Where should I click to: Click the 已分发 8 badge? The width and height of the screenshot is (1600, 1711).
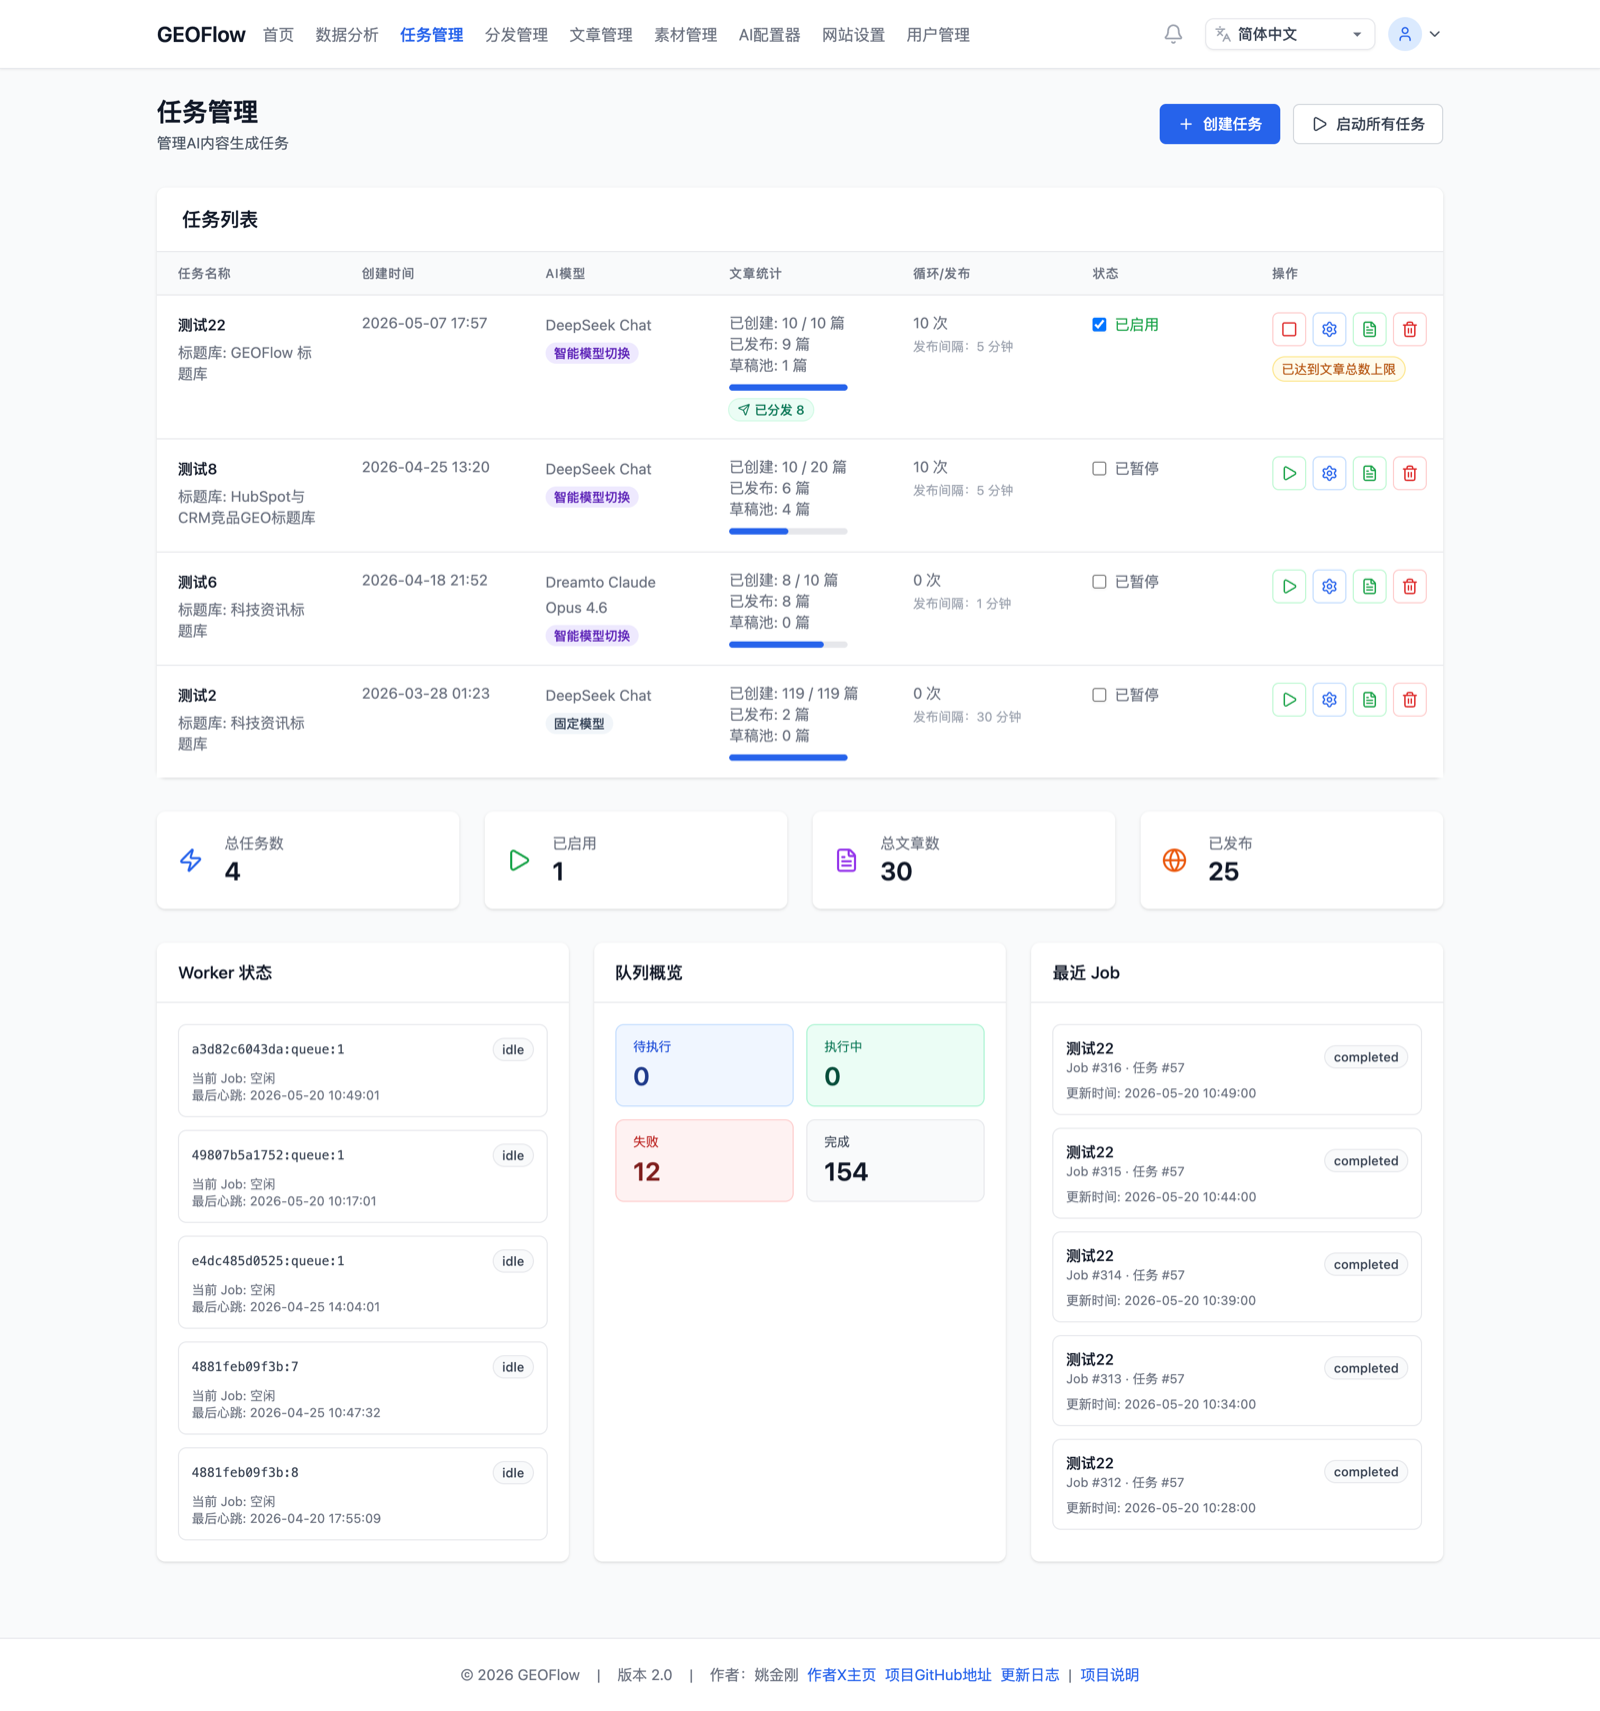771,410
